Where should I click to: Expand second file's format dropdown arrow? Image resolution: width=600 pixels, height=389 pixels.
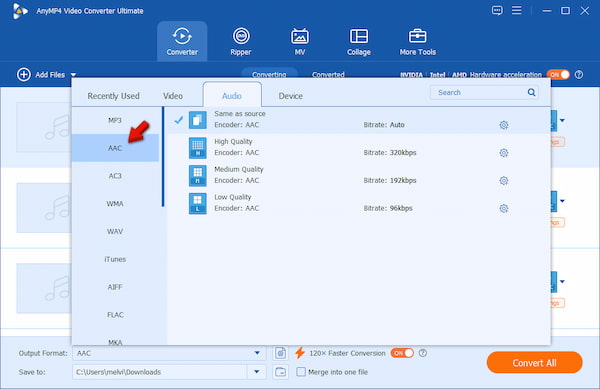pyautogui.click(x=562, y=201)
